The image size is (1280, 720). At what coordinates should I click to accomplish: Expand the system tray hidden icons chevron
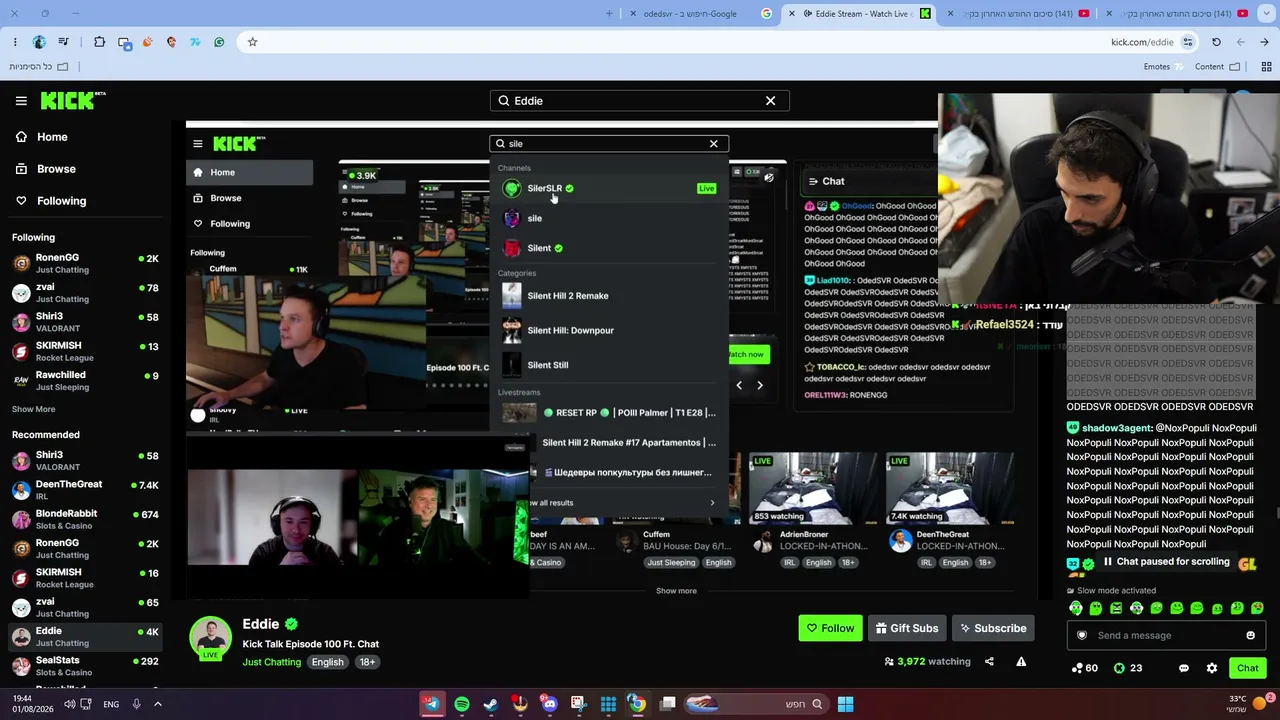158,704
